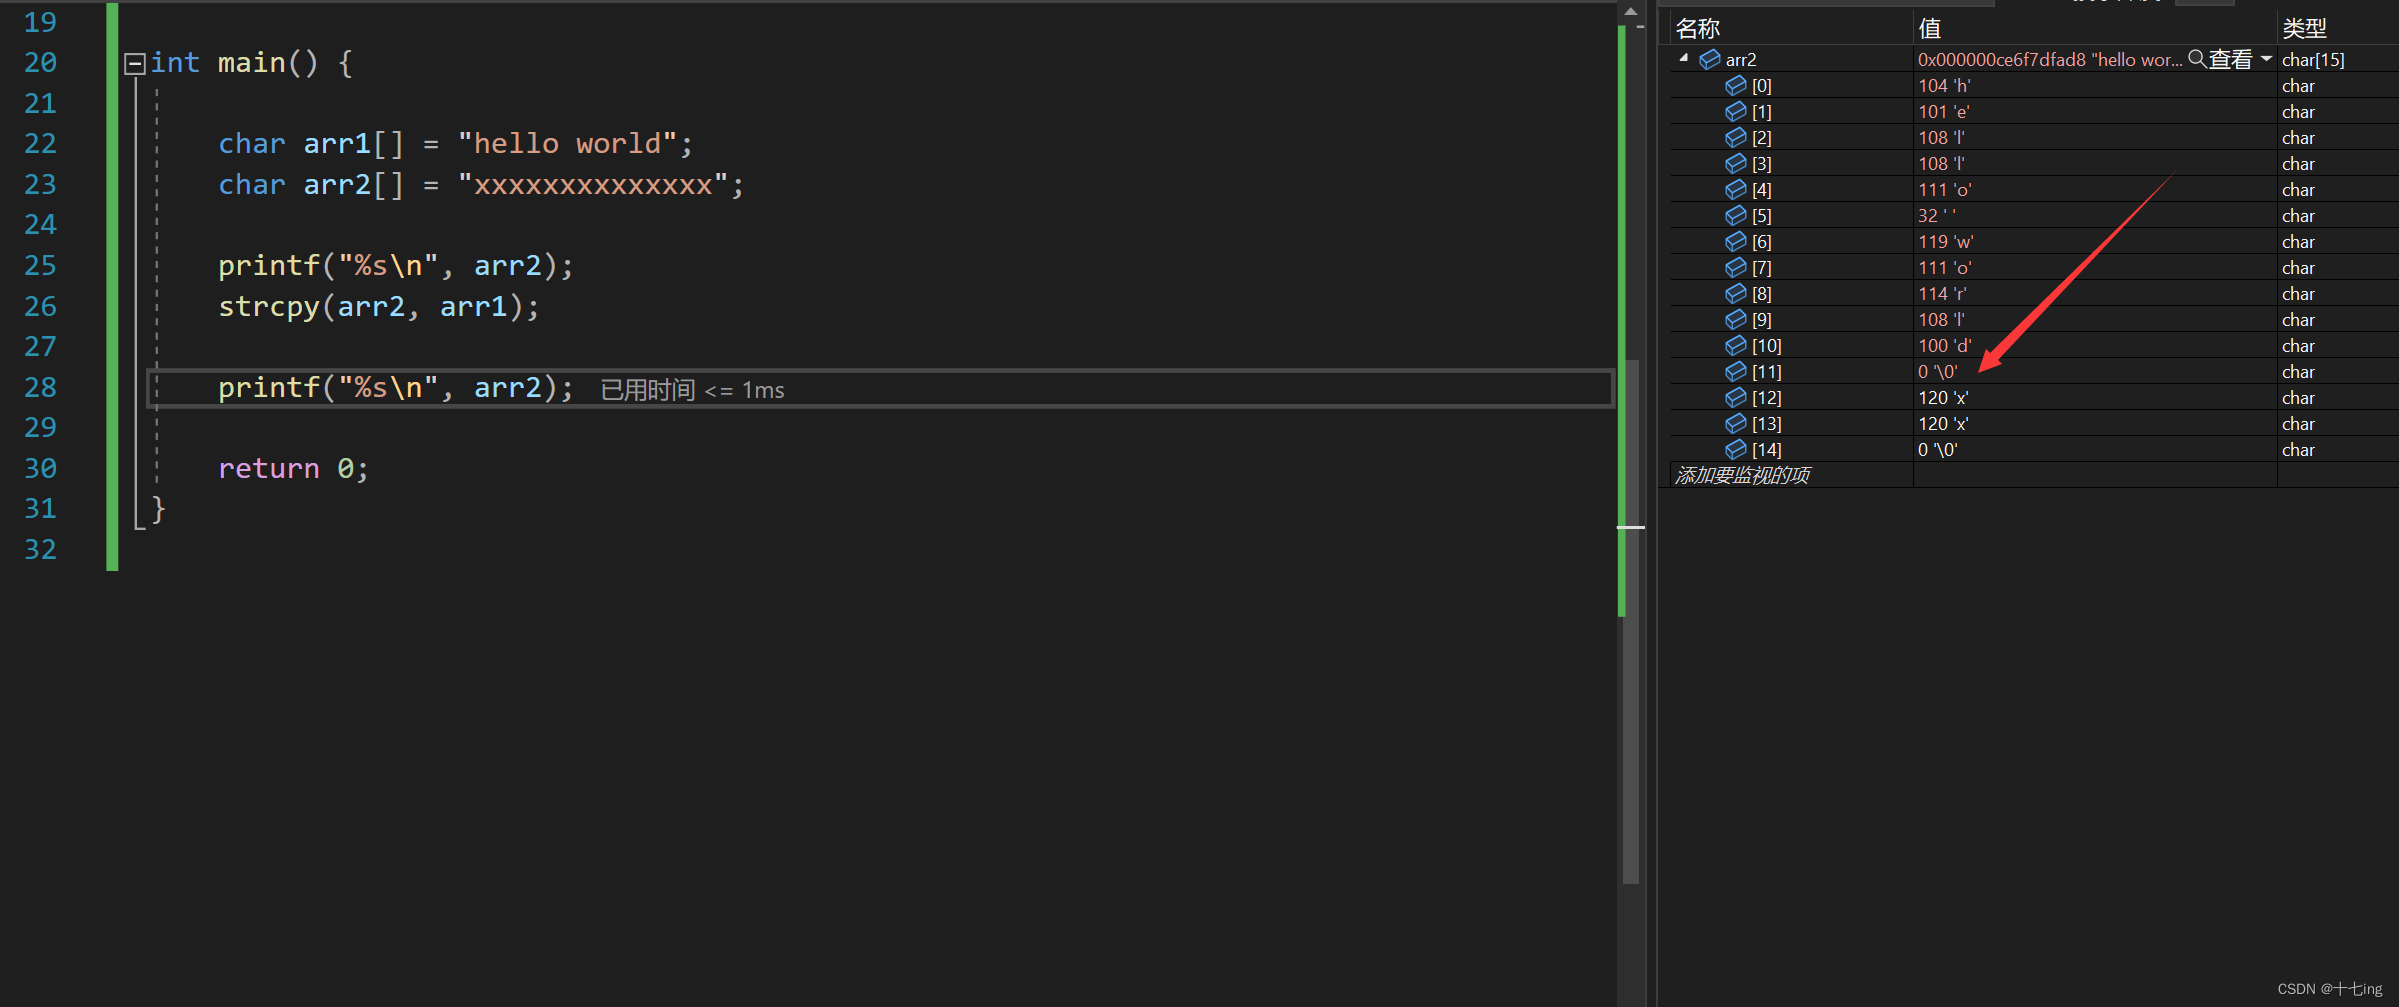Select value 114 'r' in watch
2399x1007 pixels.
coord(1942,294)
